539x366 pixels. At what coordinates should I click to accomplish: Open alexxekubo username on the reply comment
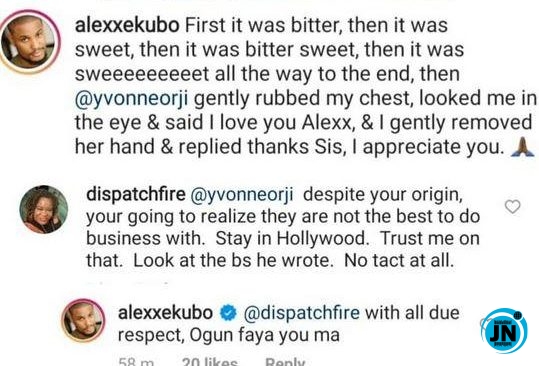[x=165, y=313]
